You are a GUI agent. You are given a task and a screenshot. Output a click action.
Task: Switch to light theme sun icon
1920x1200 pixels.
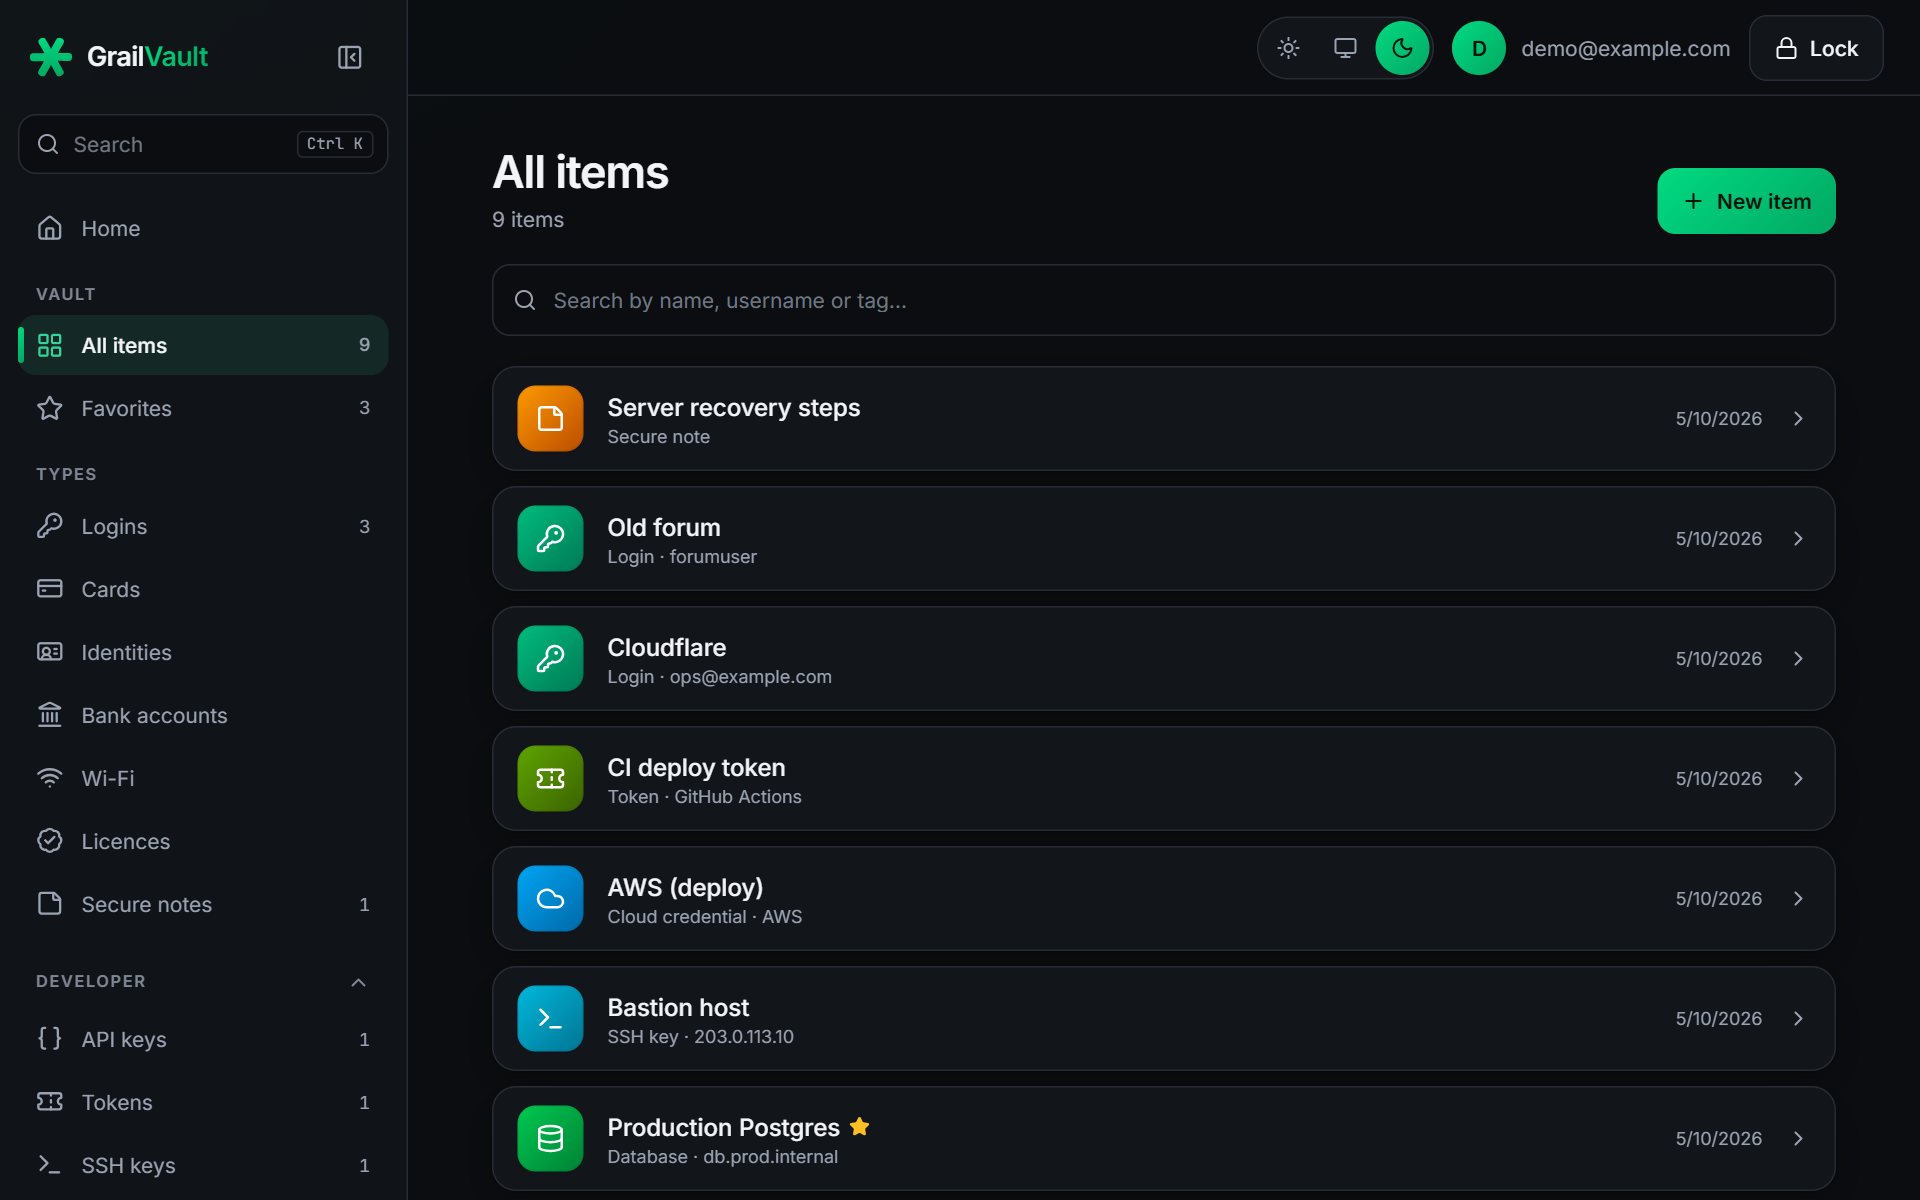1288,48
